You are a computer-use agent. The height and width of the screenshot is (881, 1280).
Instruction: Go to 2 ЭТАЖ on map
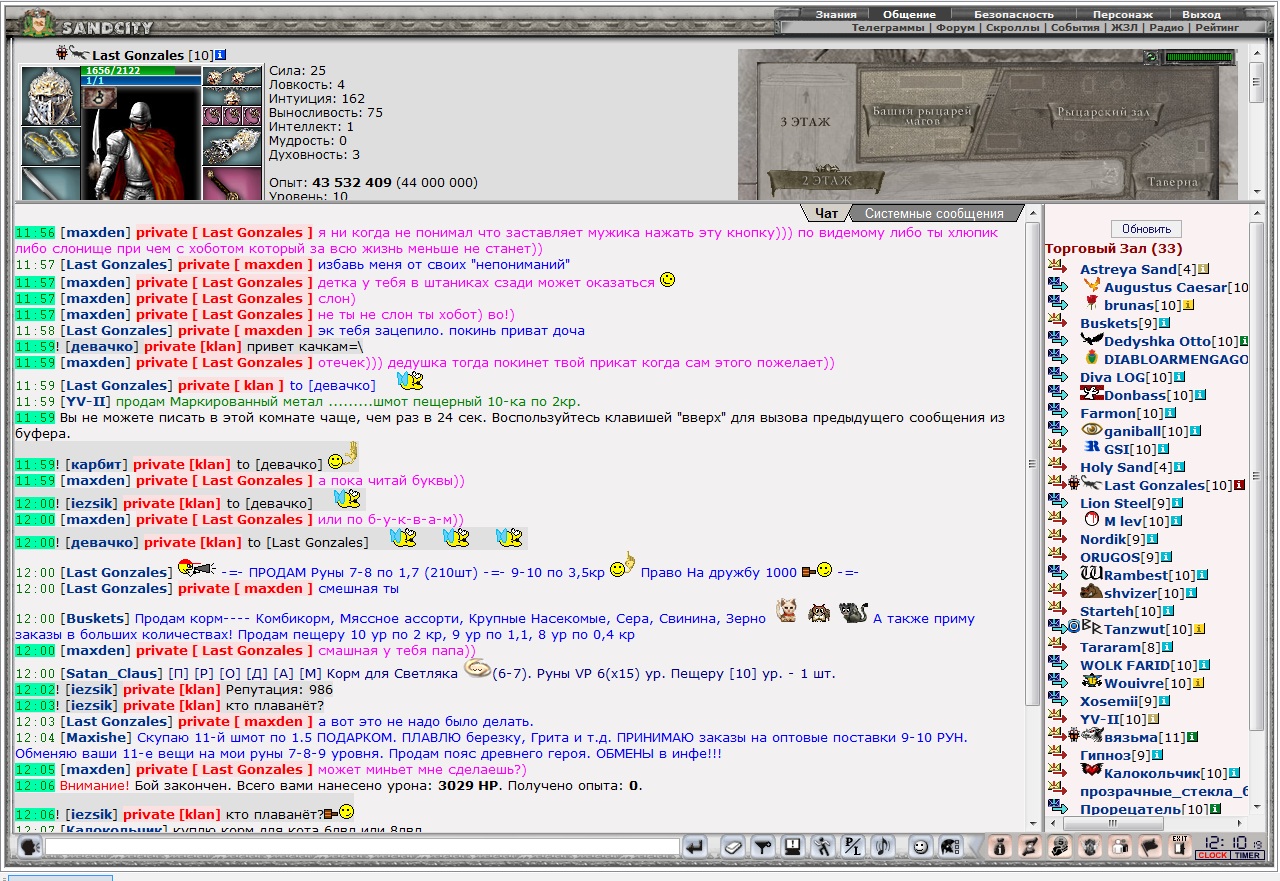point(826,182)
